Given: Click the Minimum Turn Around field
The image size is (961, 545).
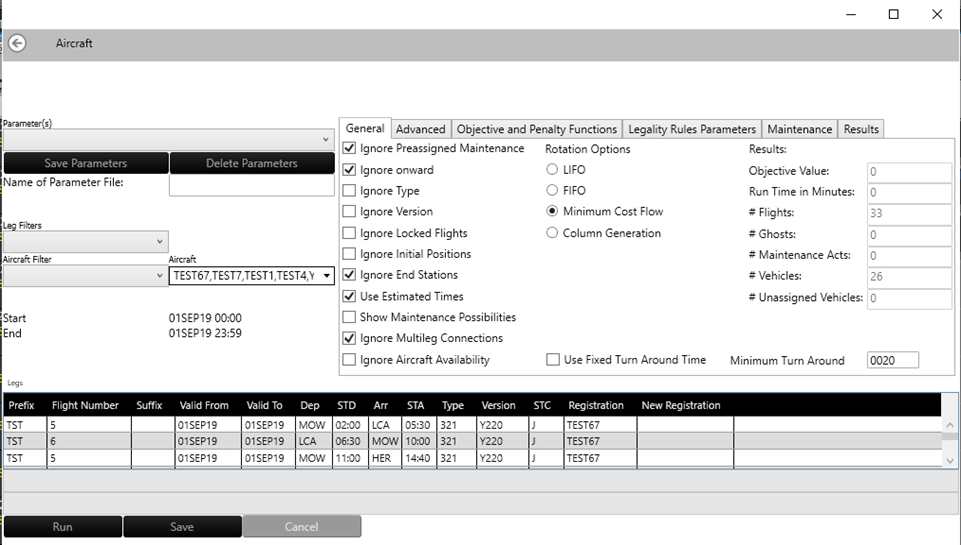Looking at the screenshot, I should (893, 360).
